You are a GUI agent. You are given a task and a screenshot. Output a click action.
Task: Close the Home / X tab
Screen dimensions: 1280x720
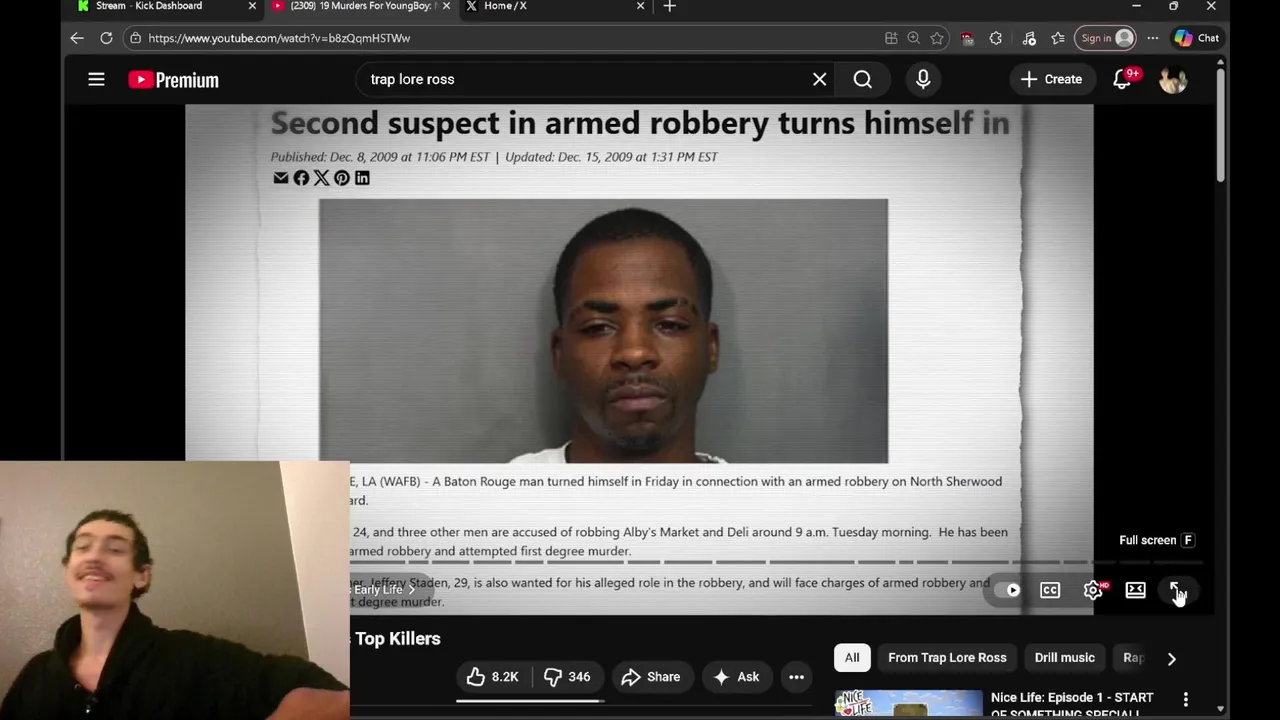(640, 6)
